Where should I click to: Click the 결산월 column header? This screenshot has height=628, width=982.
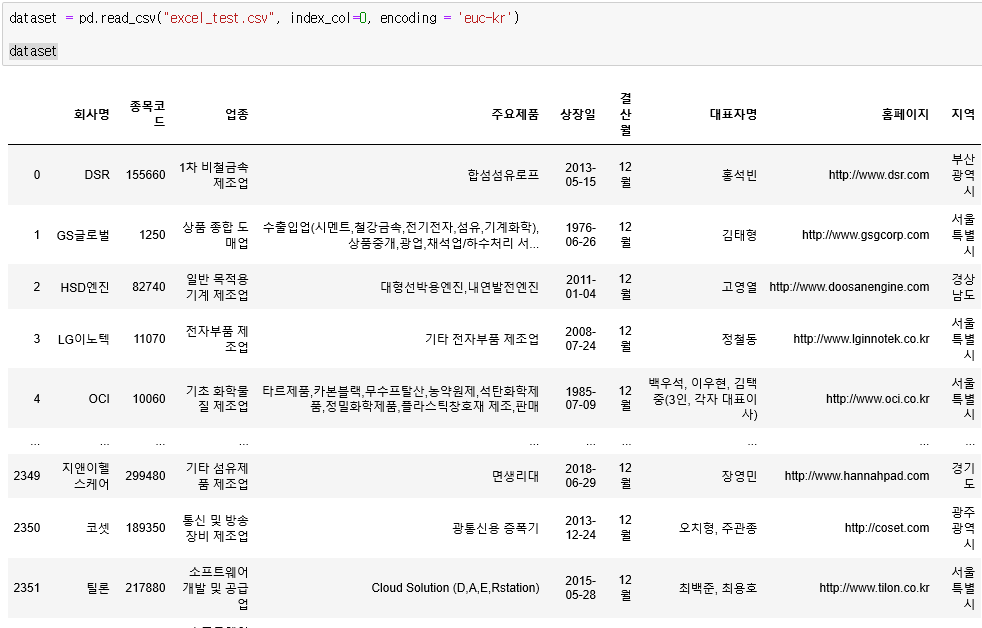[626, 114]
